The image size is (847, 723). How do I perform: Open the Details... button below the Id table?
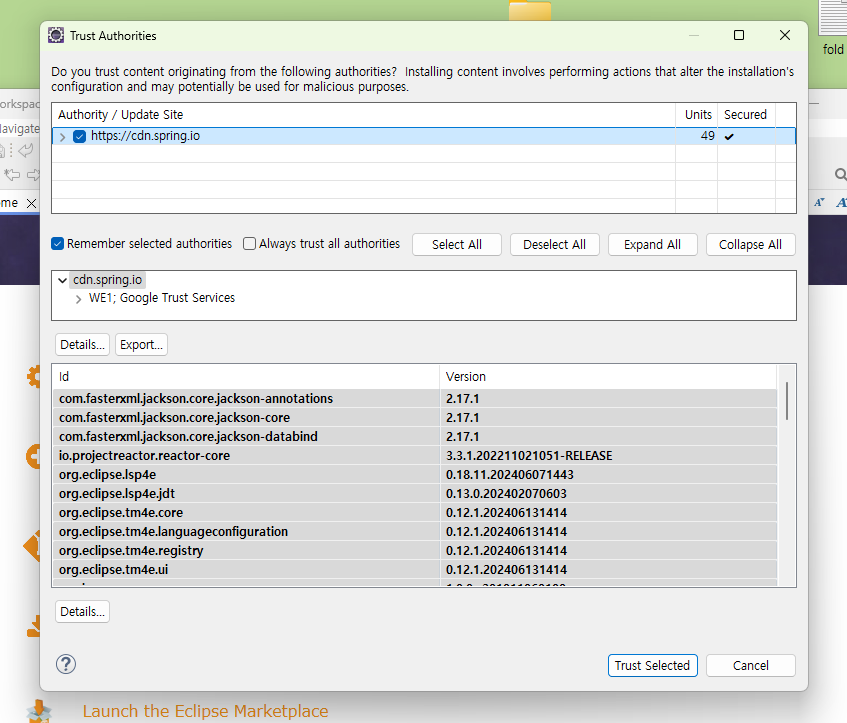point(82,612)
